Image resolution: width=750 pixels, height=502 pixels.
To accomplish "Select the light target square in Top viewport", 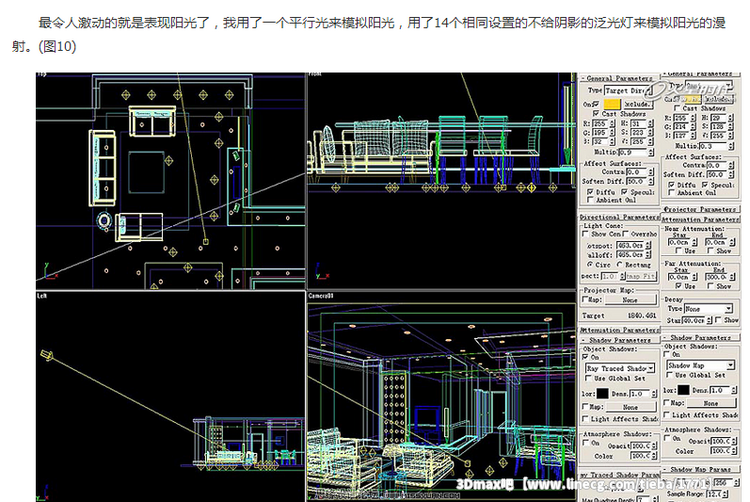I will tap(206, 242).
